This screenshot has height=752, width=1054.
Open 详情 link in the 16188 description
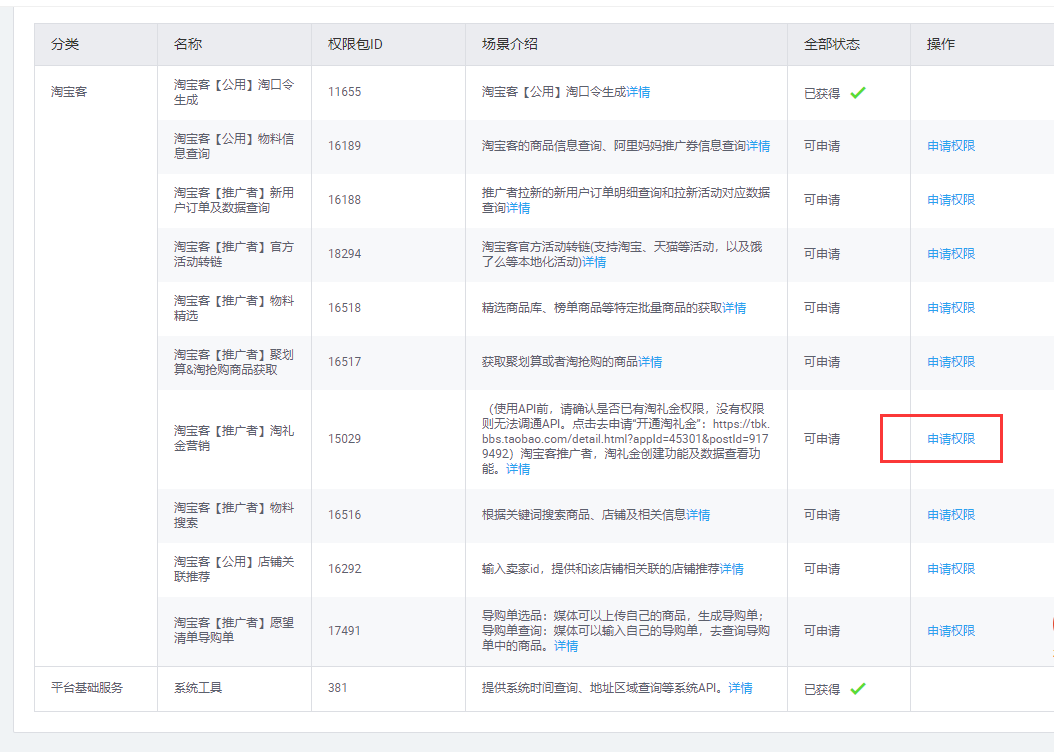518,208
